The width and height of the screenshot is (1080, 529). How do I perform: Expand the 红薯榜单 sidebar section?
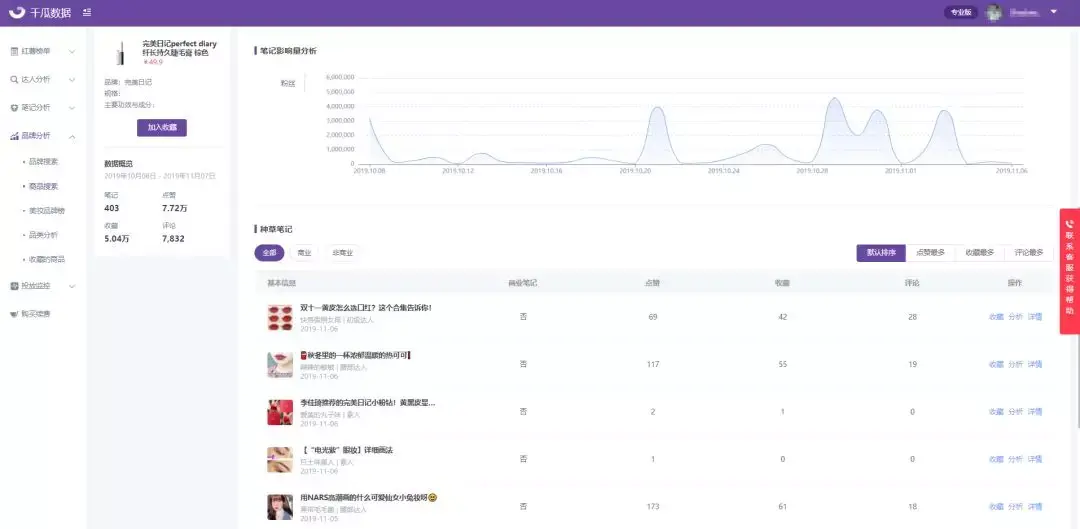tap(72, 51)
